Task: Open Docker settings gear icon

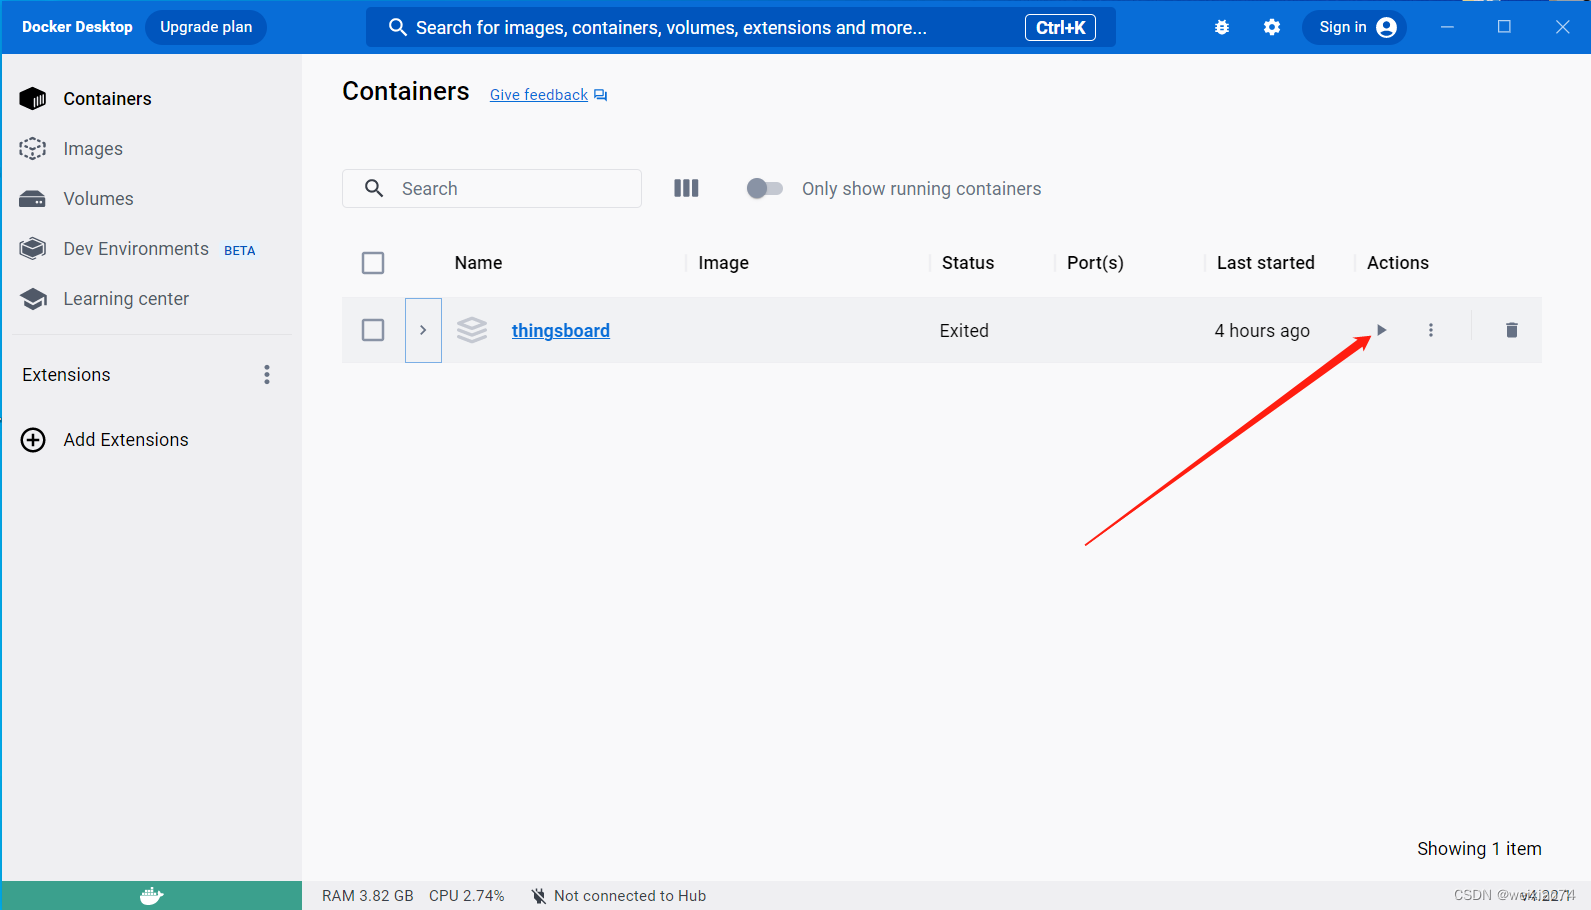Action: pyautogui.click(x=1272, y=28)
